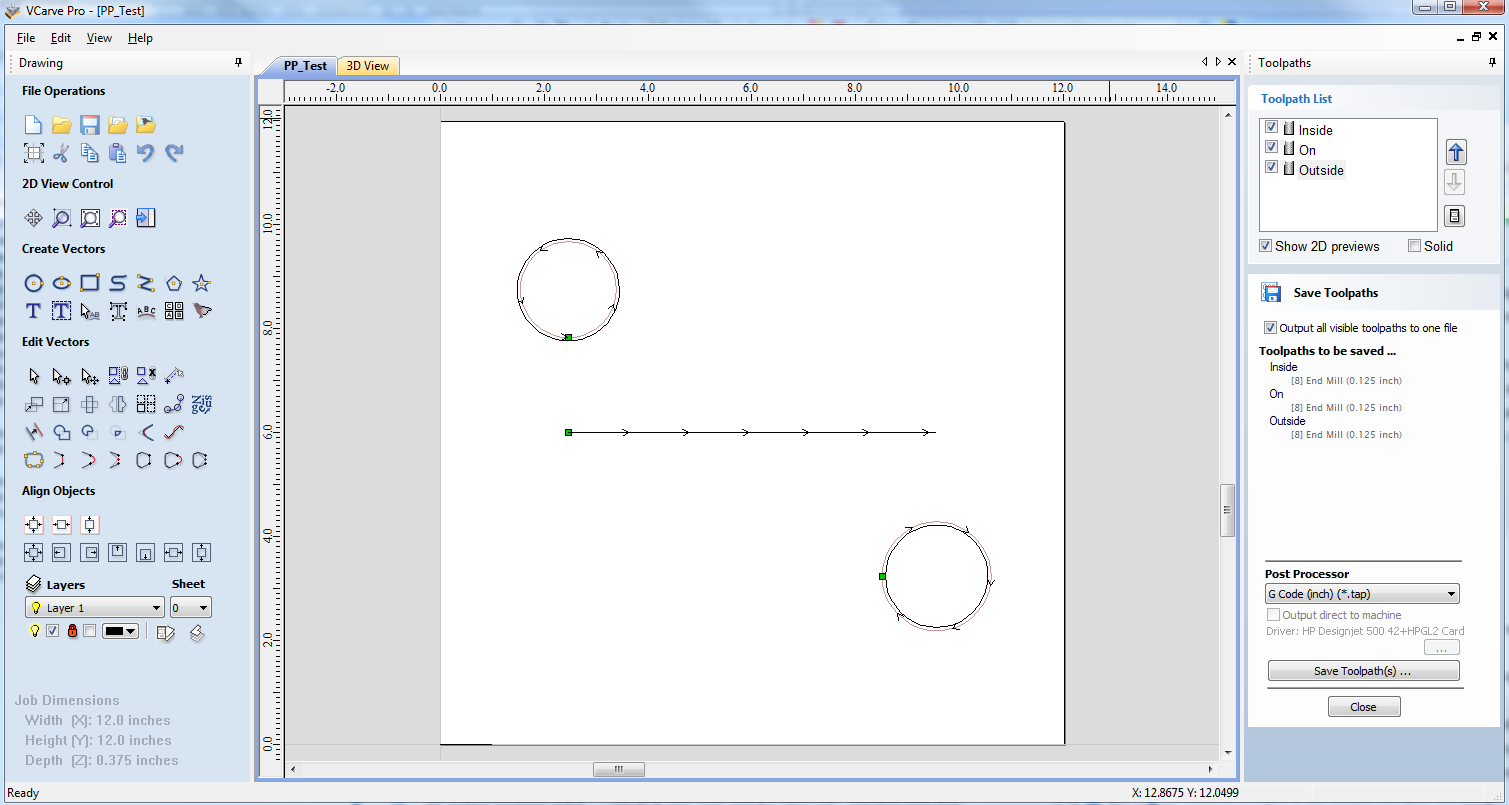Image resolution: width=1509 pixels, height=805 pixels.
Task: Pin the Drawing panel
Action: [x=238, y=62]
